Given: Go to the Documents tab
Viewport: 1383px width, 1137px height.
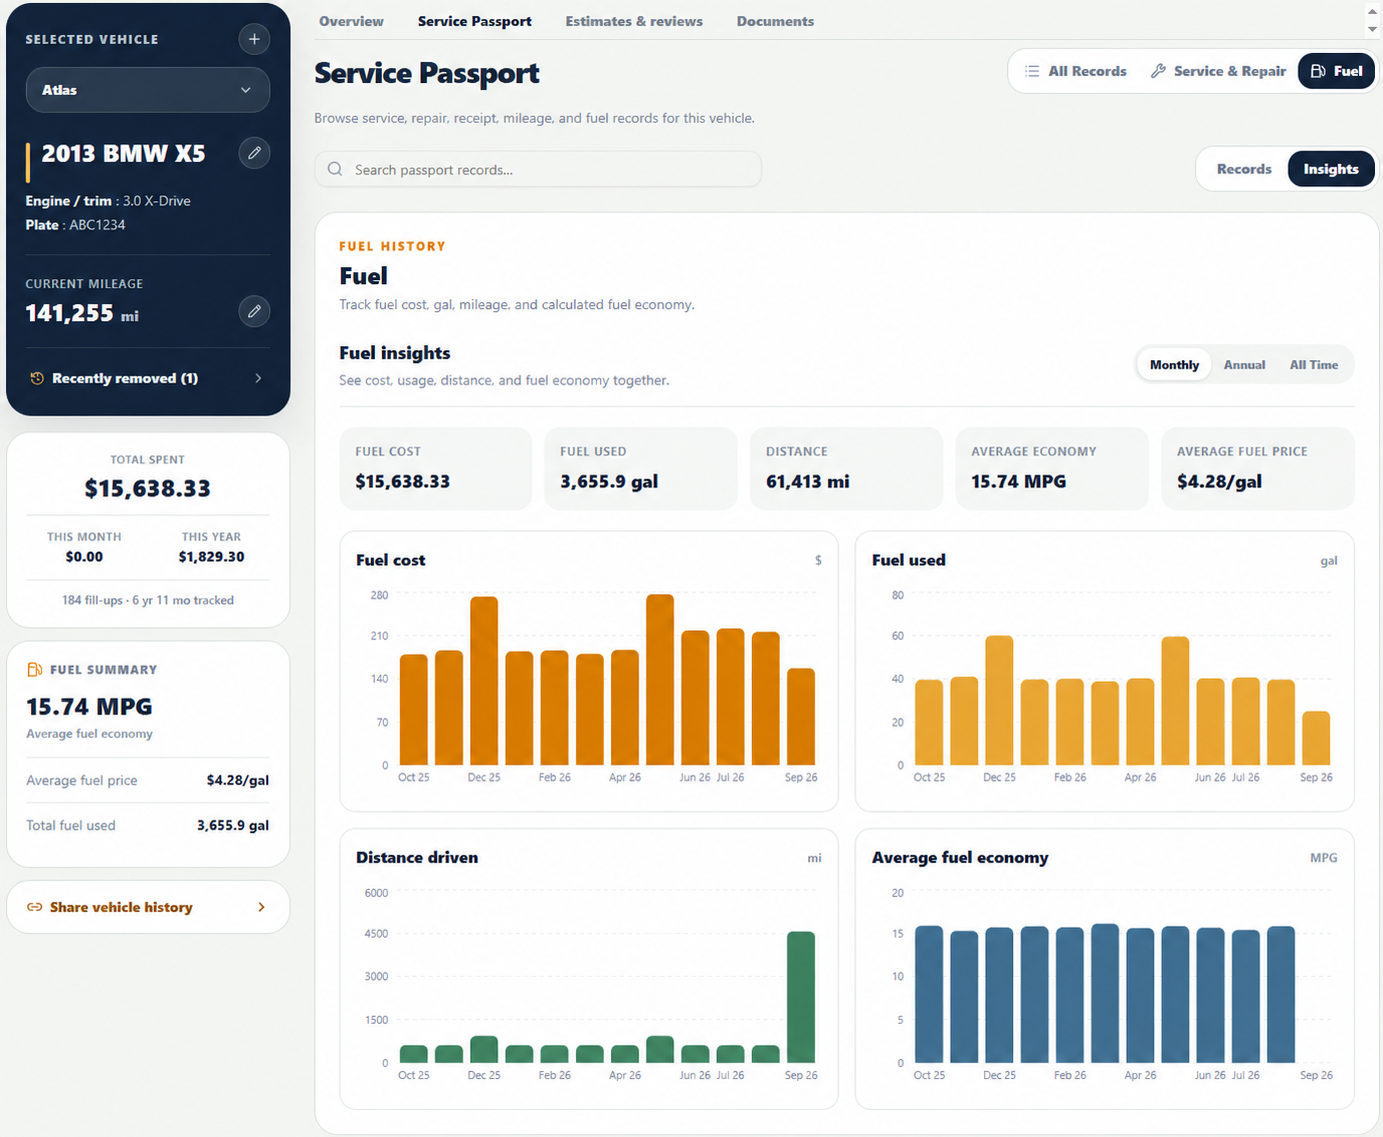Looking at the screenshot, I should click(x=775, y=21).
